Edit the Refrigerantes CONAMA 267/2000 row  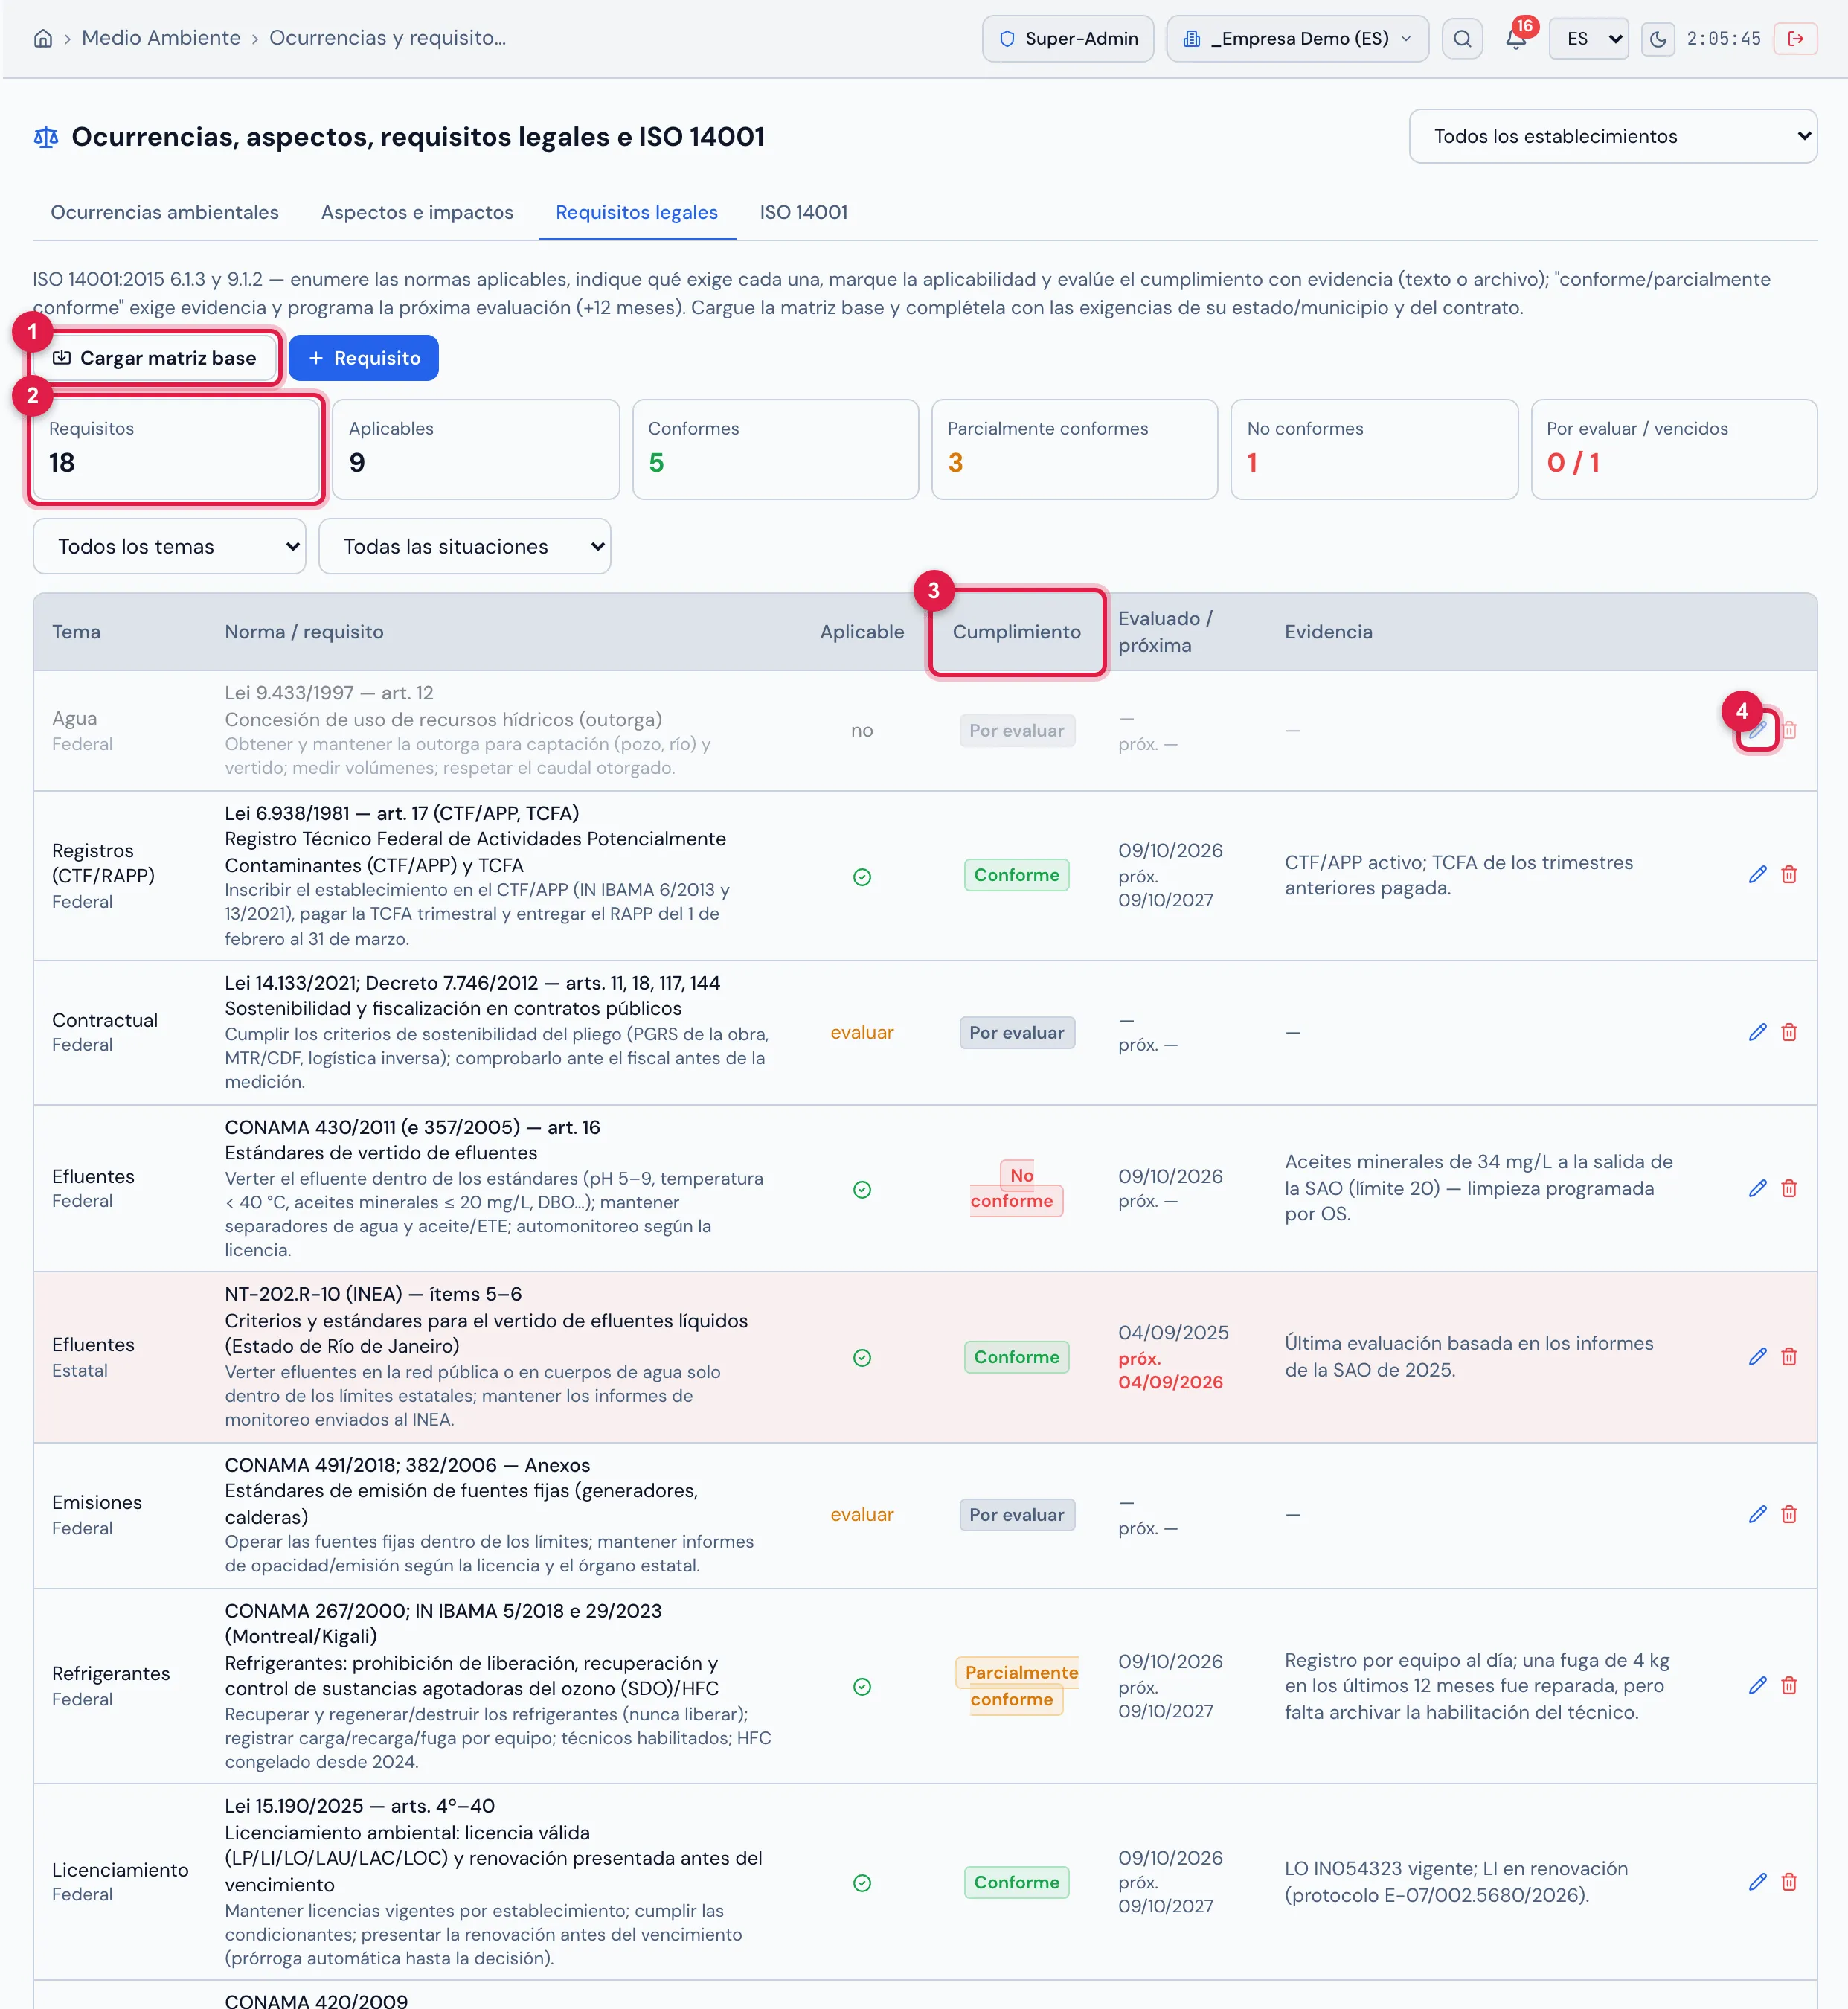point(1757,1686)
